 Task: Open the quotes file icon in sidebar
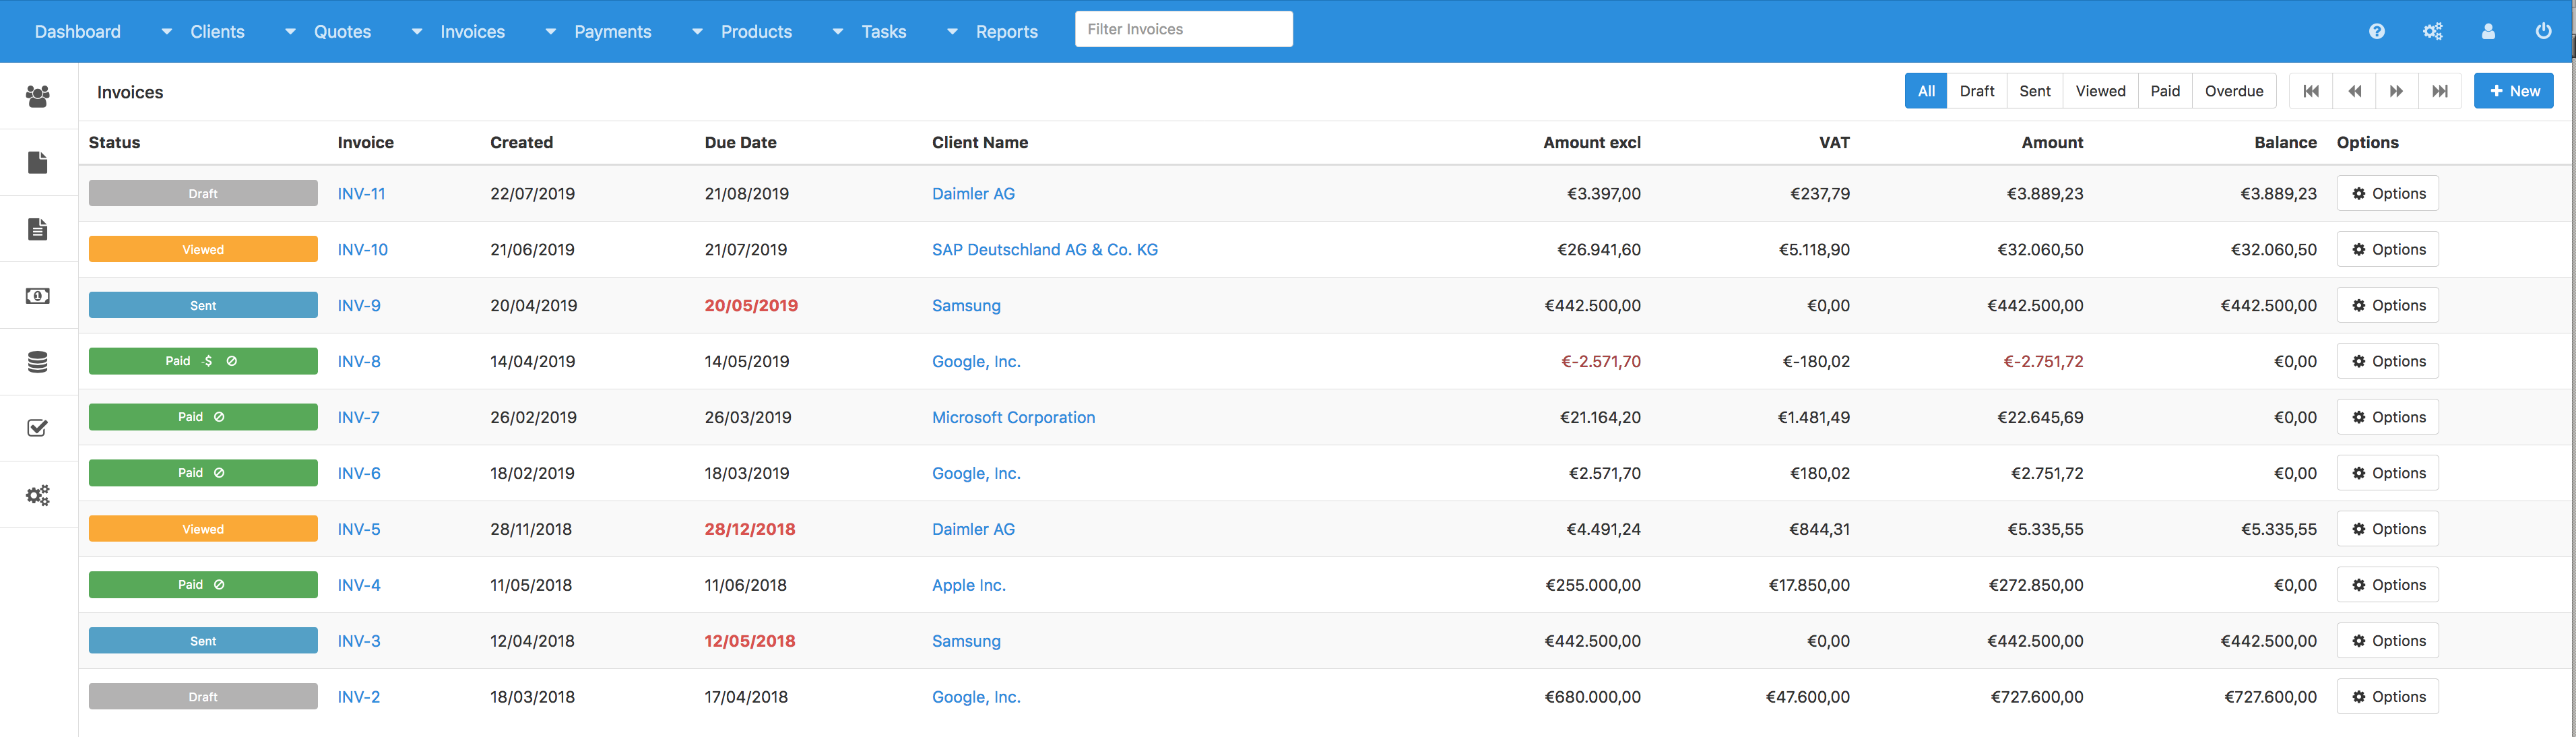point(38,162)
